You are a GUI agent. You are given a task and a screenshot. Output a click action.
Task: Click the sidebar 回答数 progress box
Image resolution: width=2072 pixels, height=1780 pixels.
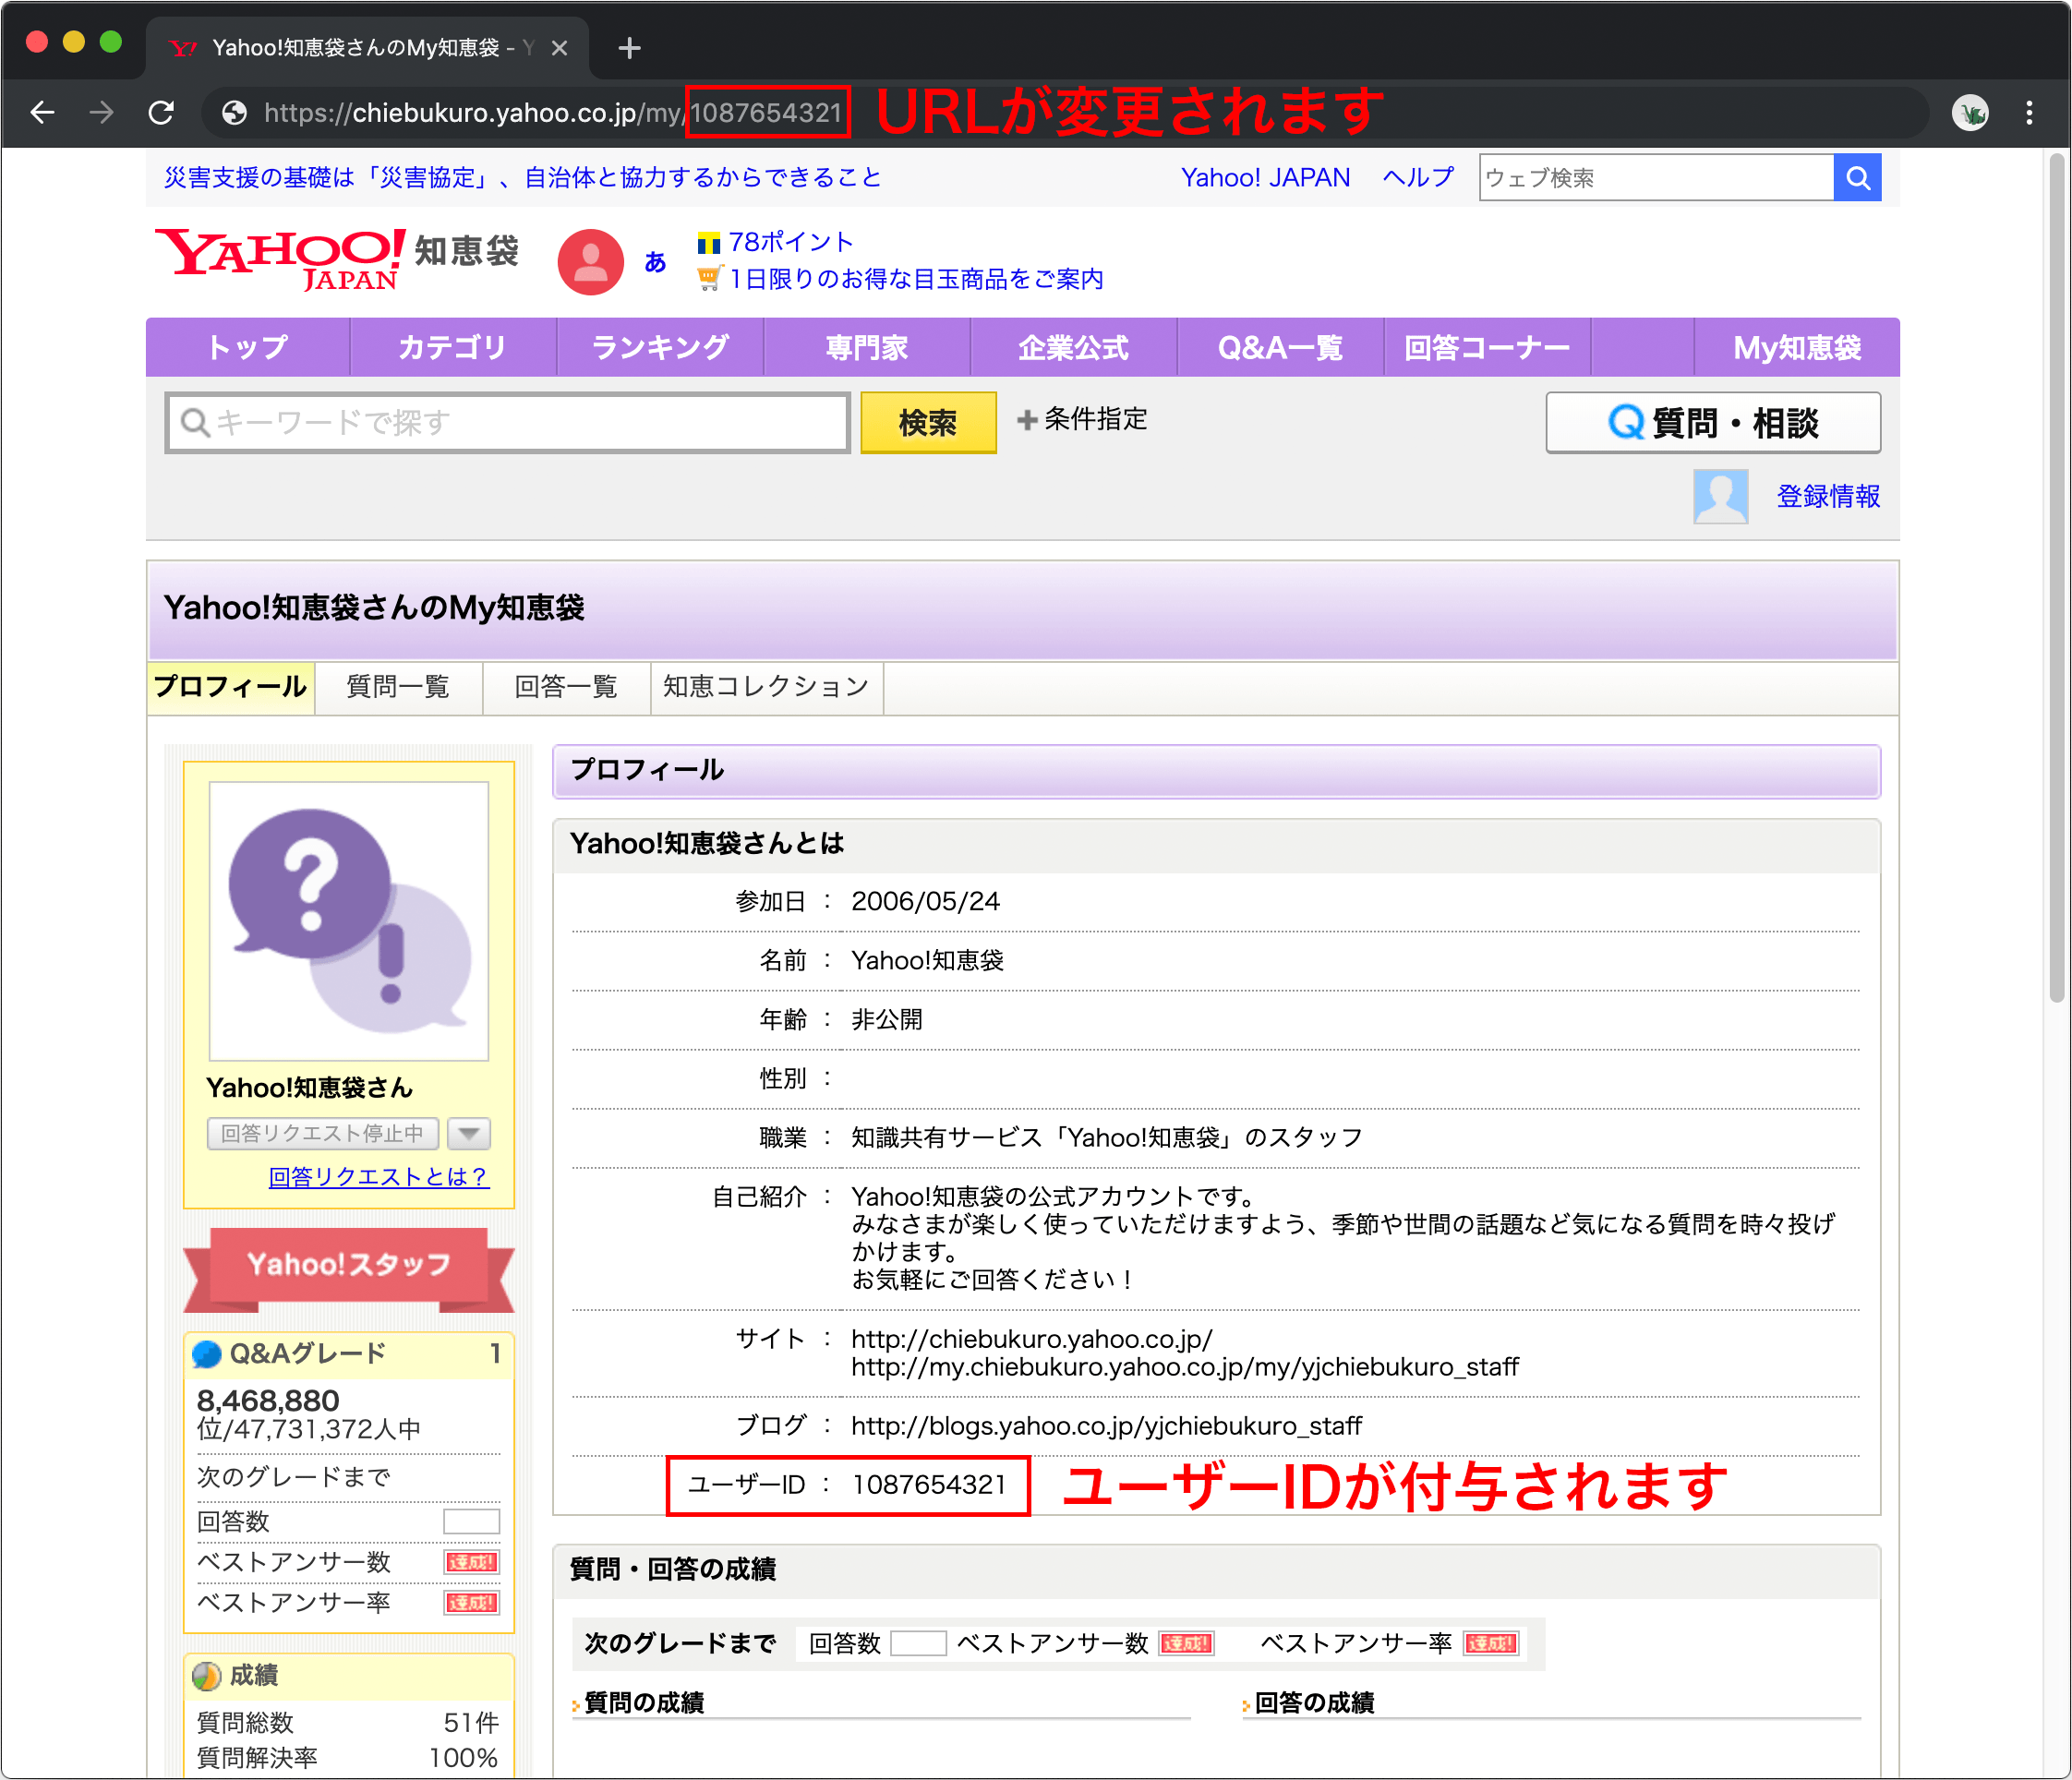tap(471, 1522)
